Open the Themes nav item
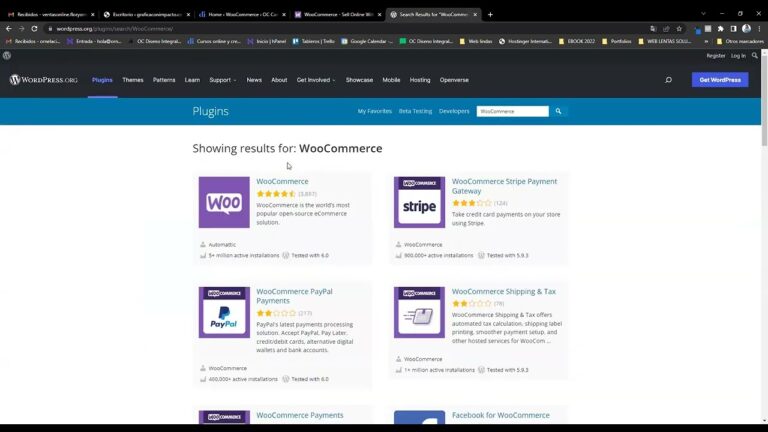This screenshot has width=768, height=432. (x=133, y=80)
